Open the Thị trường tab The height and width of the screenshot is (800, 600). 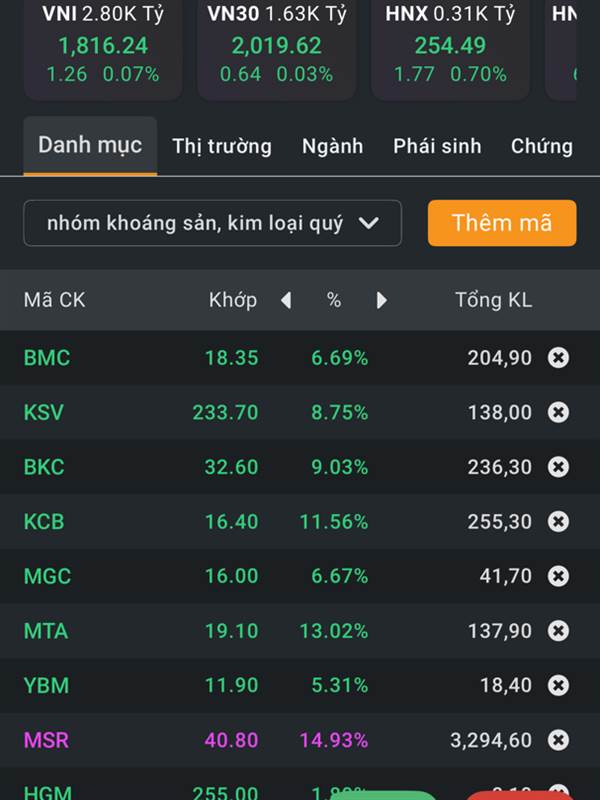(x=221, y=146)
